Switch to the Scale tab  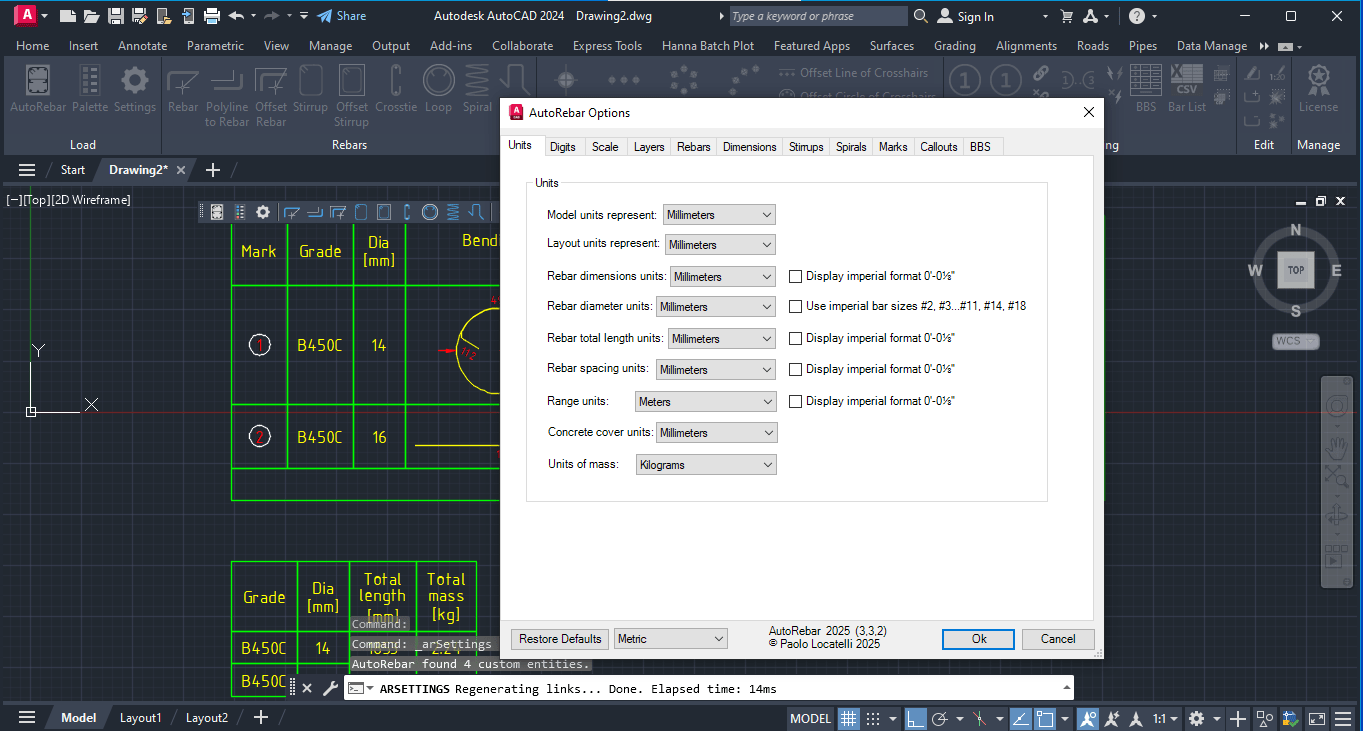click(605, 147)
